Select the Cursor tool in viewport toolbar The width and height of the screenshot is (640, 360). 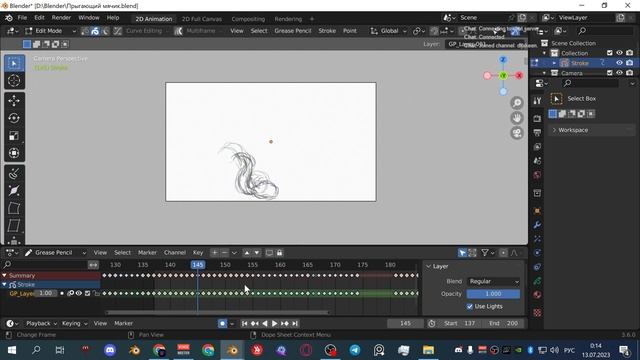click(x=14, y=81)
